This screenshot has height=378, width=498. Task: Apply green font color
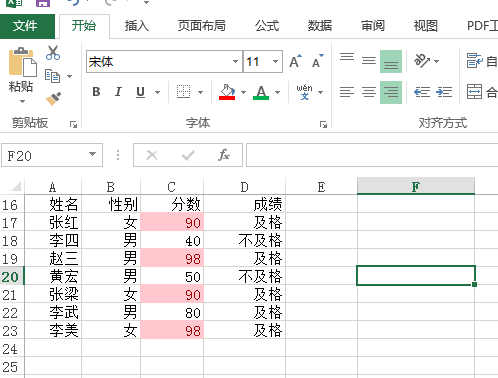[261, 92]
